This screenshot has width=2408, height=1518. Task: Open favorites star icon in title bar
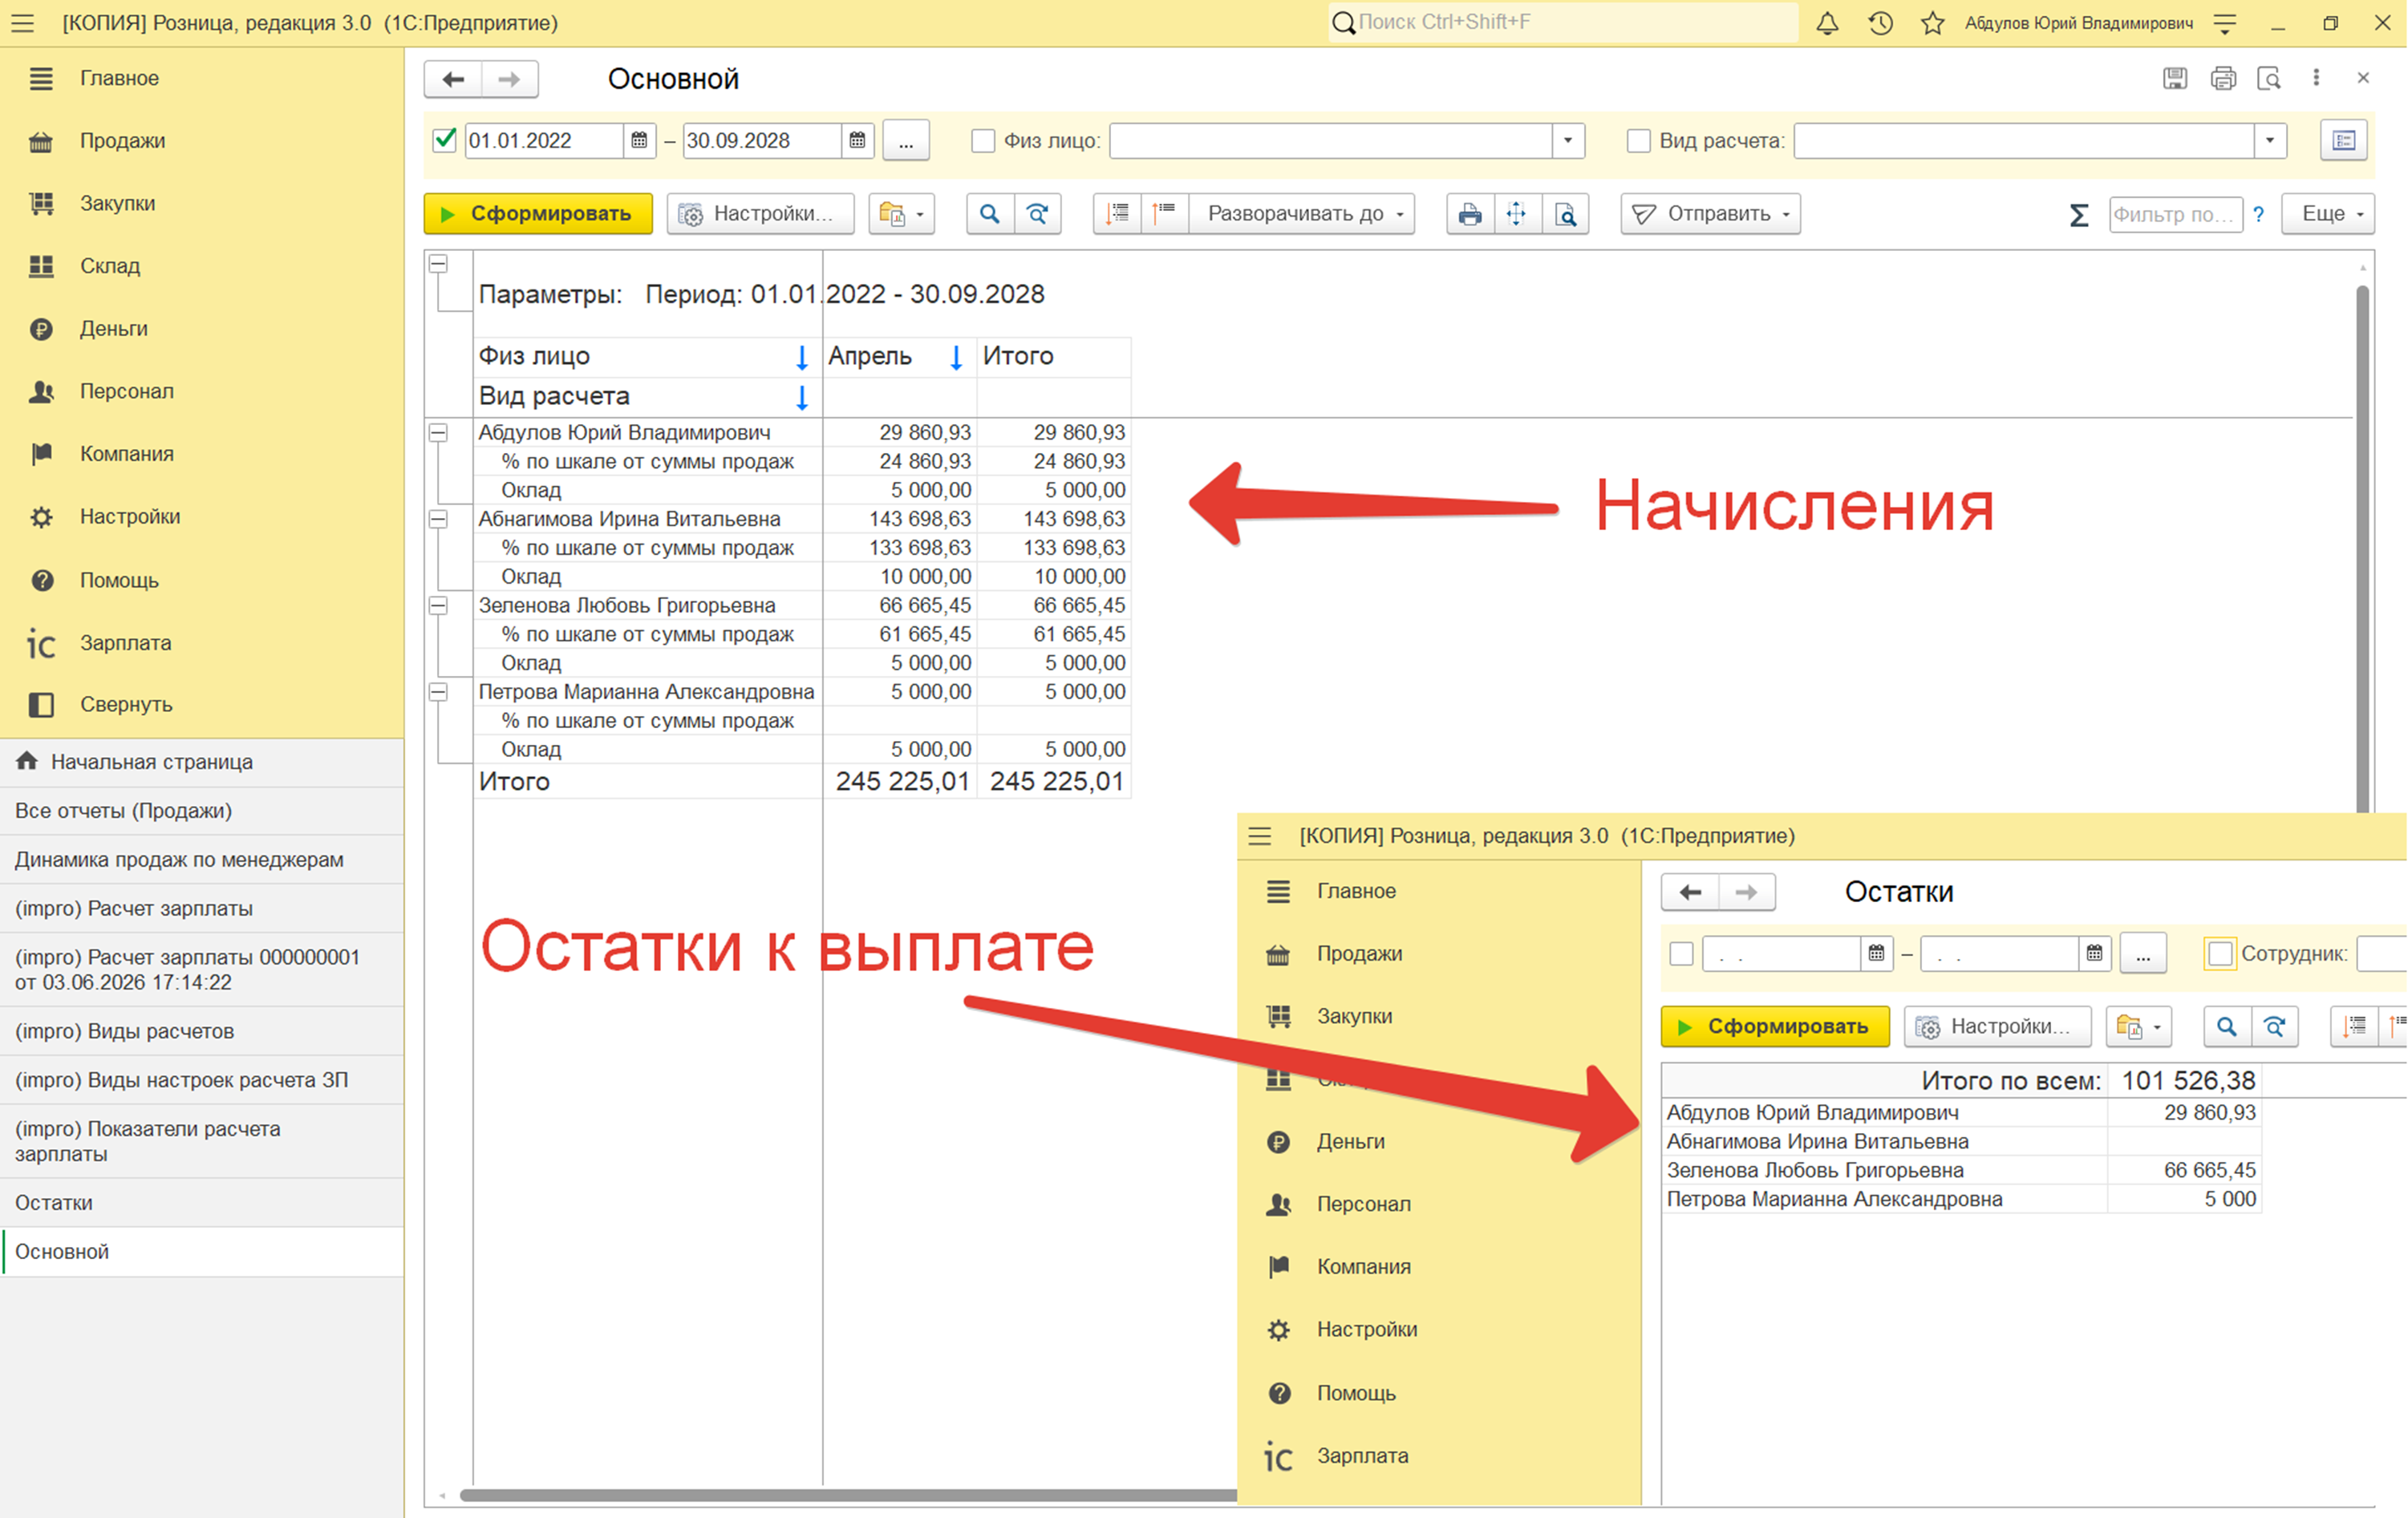[1932, 23]
